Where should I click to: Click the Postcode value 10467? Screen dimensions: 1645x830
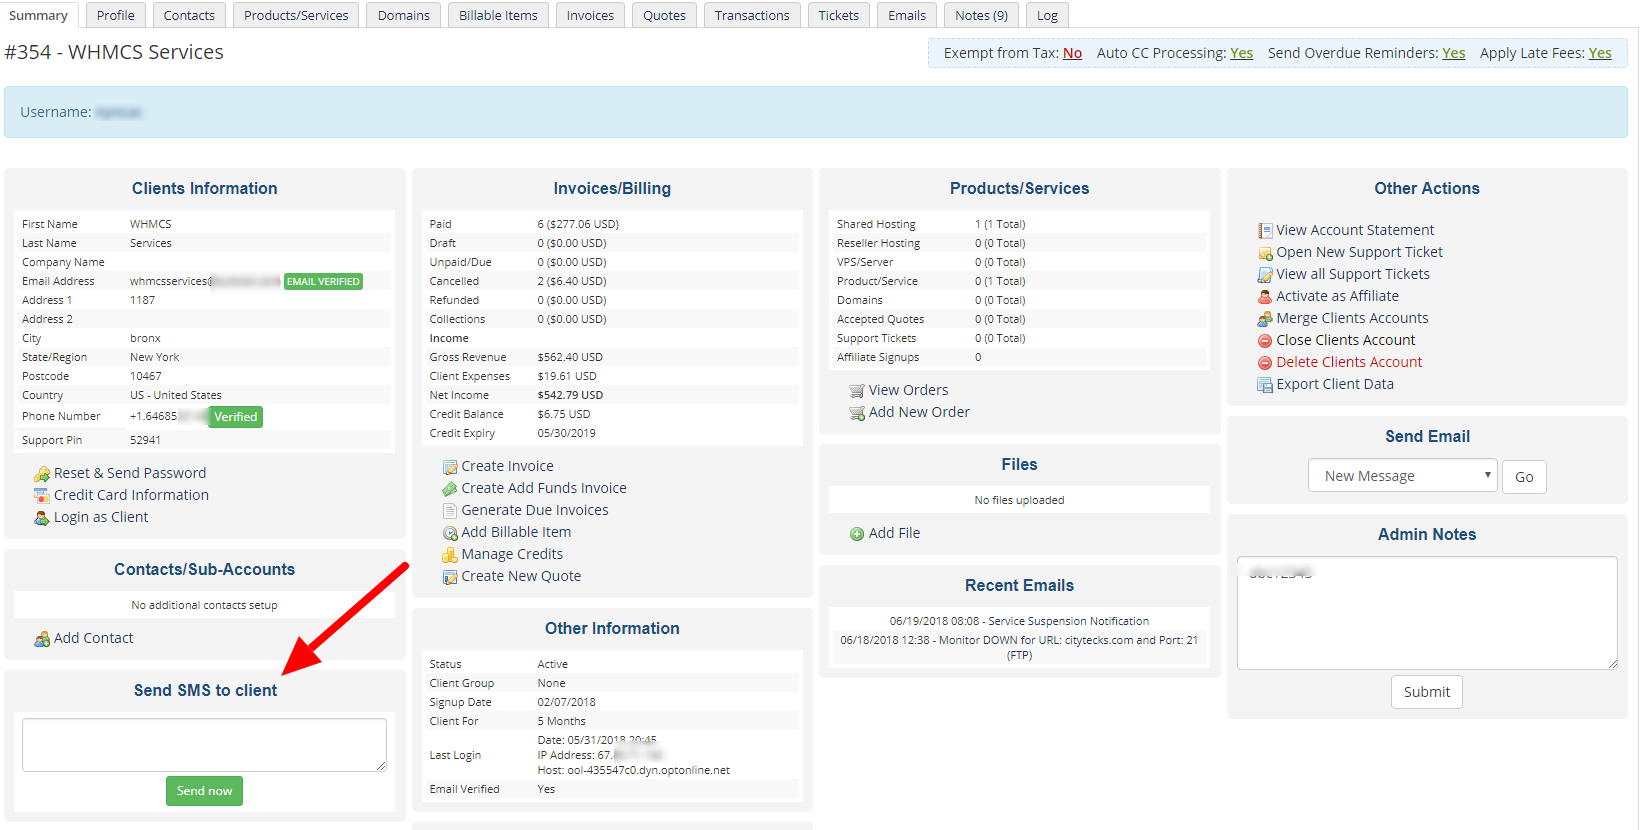pos(145,376)
